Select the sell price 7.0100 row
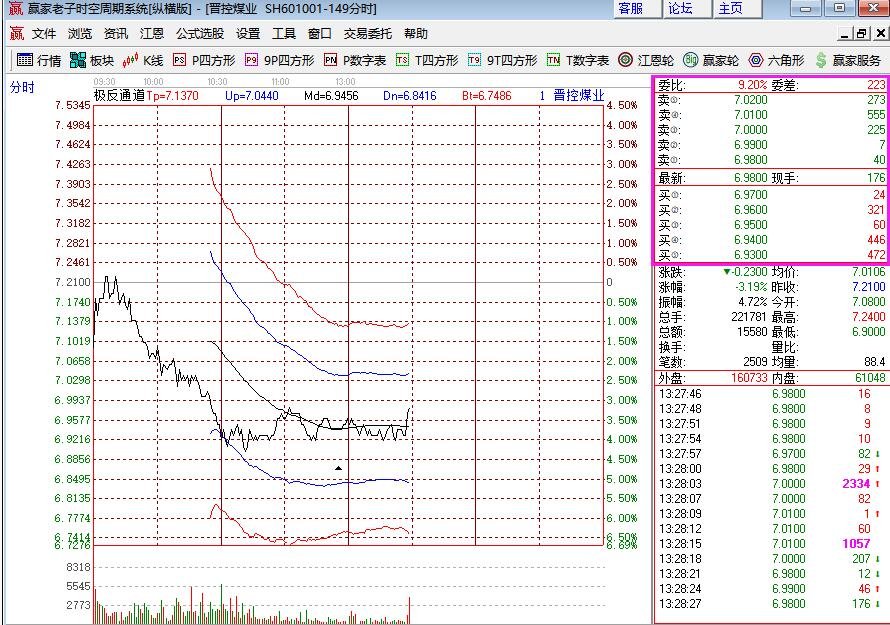The image size is (890, 625). pyautogui.click(x=771, y=115)
